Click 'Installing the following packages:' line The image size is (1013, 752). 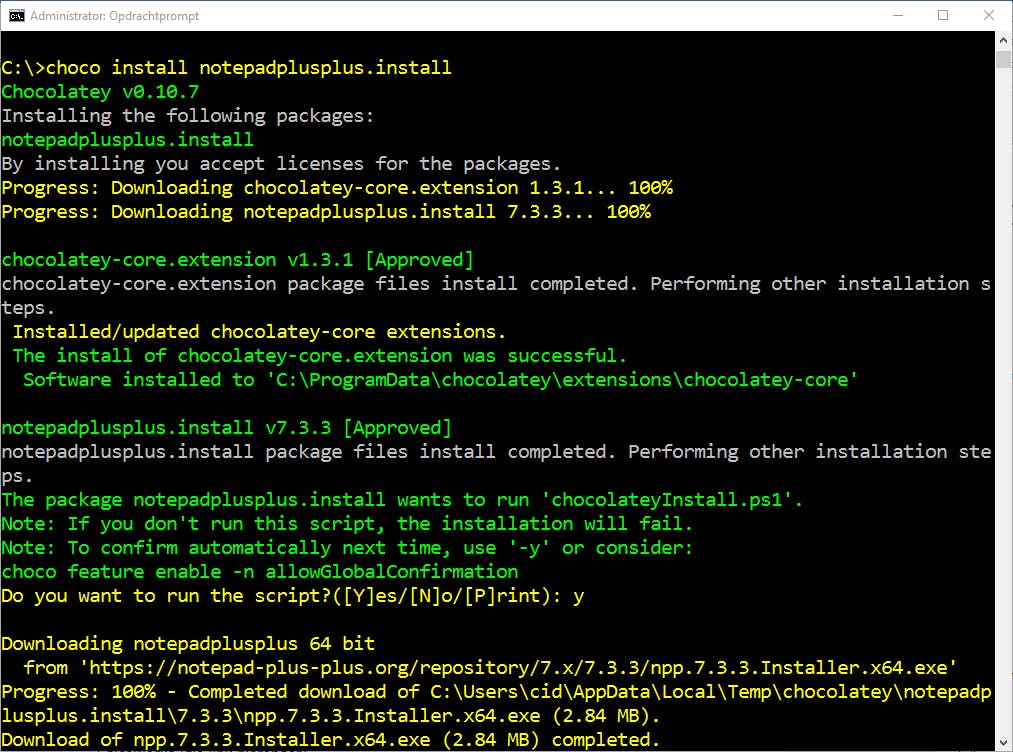188,116
